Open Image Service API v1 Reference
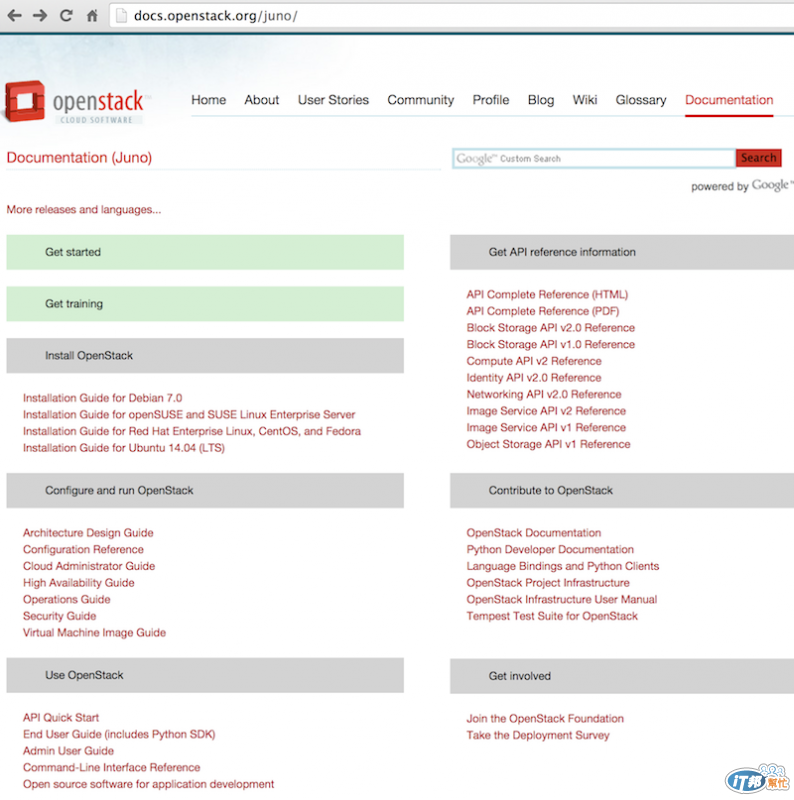The width and height of the screenshot is (794, 800). (546, 428)
